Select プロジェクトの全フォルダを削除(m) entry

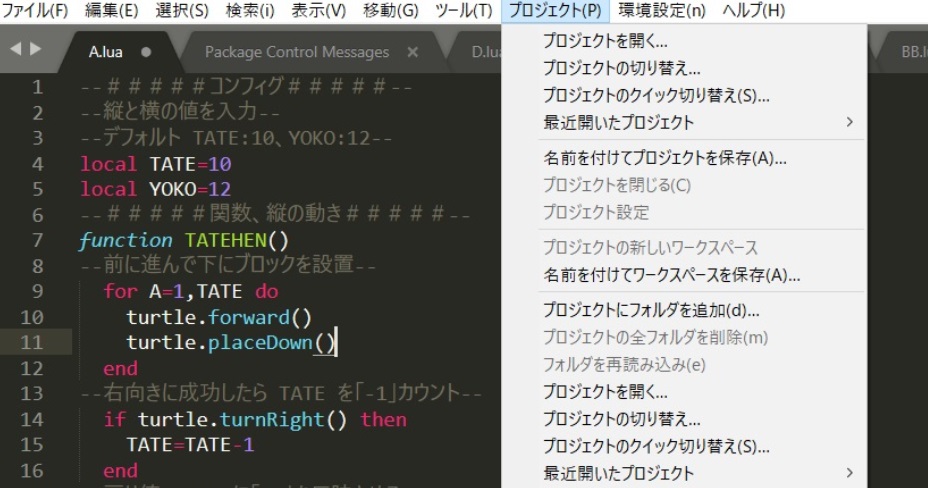(x=655, y=337)
